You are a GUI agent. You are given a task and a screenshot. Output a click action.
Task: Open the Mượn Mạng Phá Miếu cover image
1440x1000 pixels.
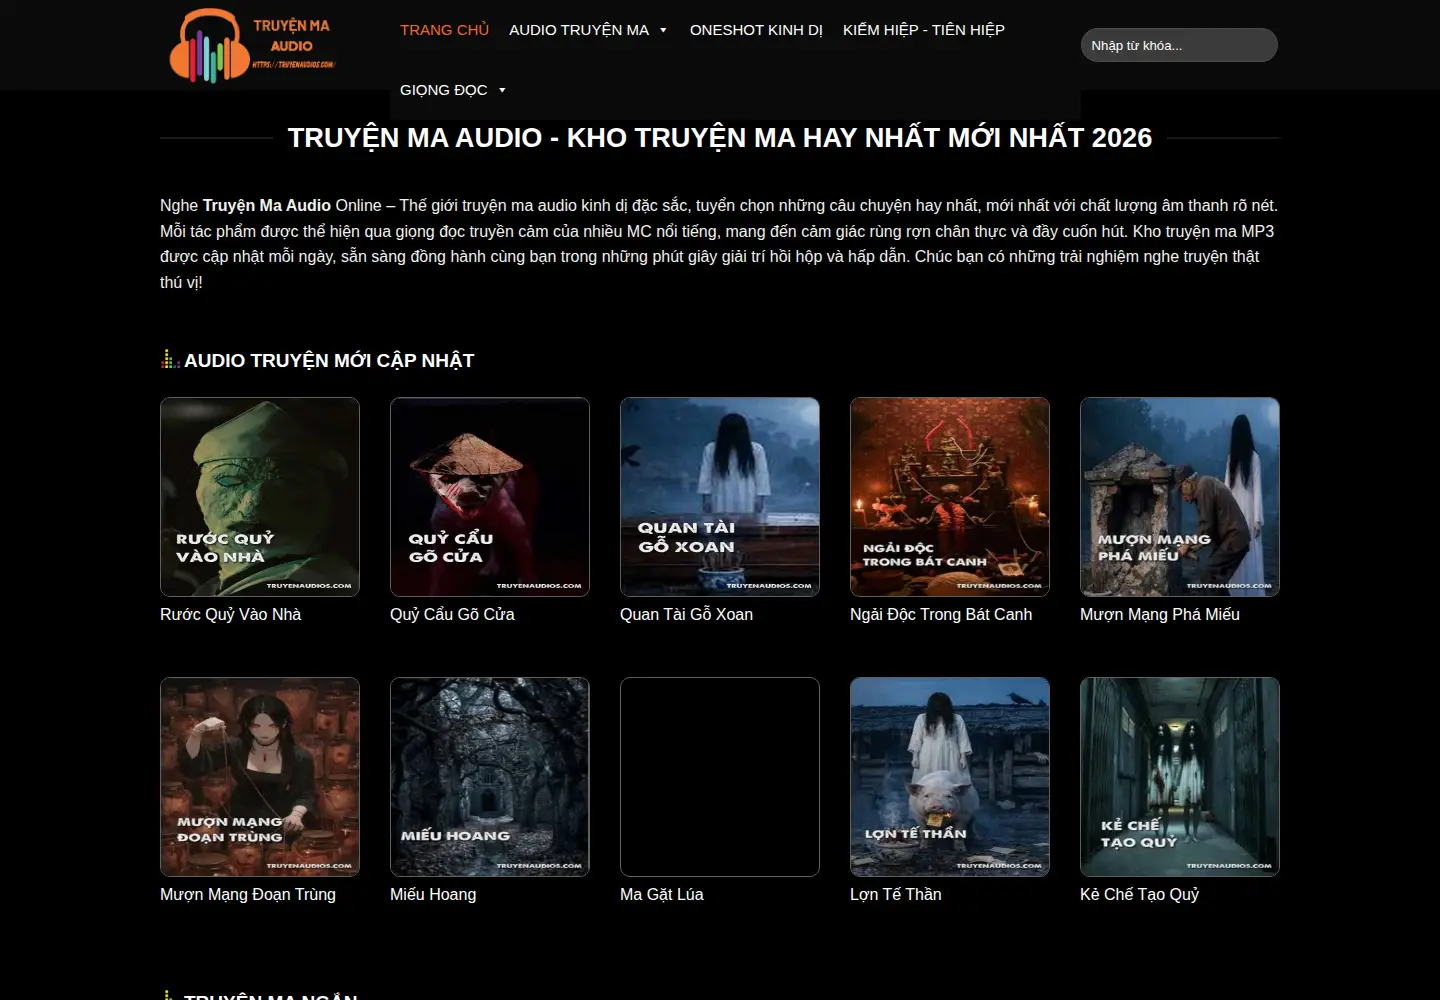tap(1180, 497)
